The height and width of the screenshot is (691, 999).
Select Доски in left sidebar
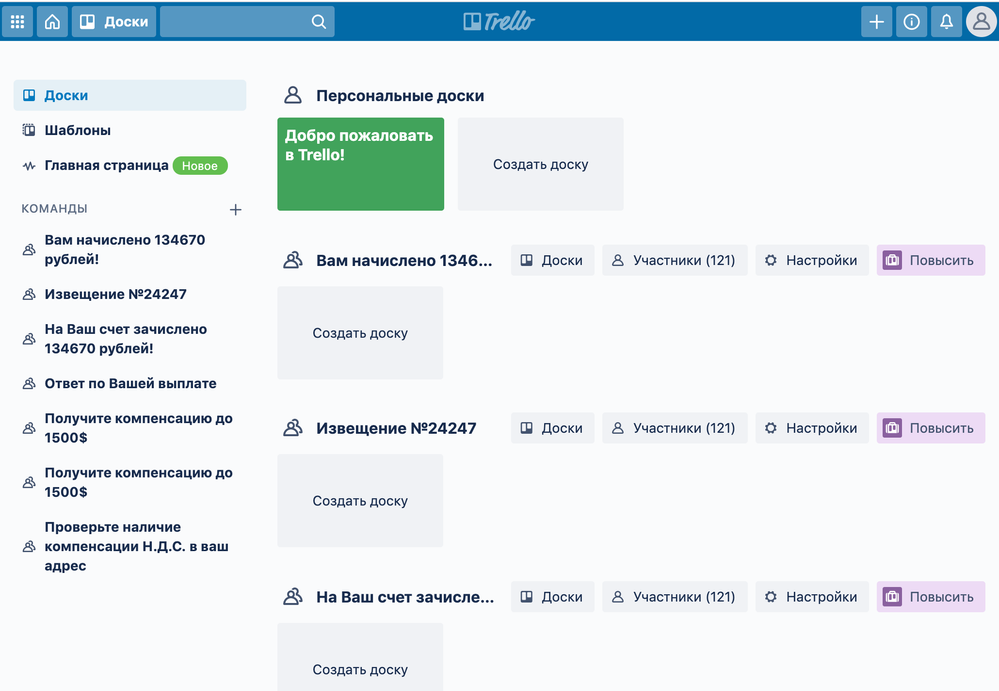pyautogui.click(x=130, y=96)
